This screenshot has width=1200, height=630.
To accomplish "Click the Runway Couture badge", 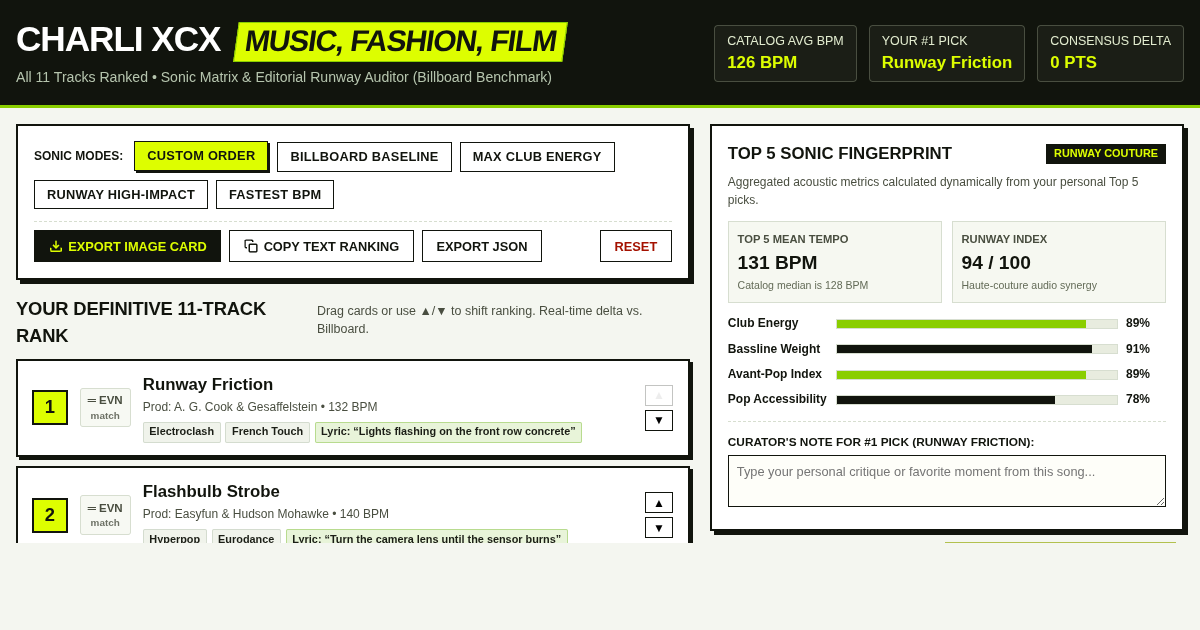I will 1106,154.
